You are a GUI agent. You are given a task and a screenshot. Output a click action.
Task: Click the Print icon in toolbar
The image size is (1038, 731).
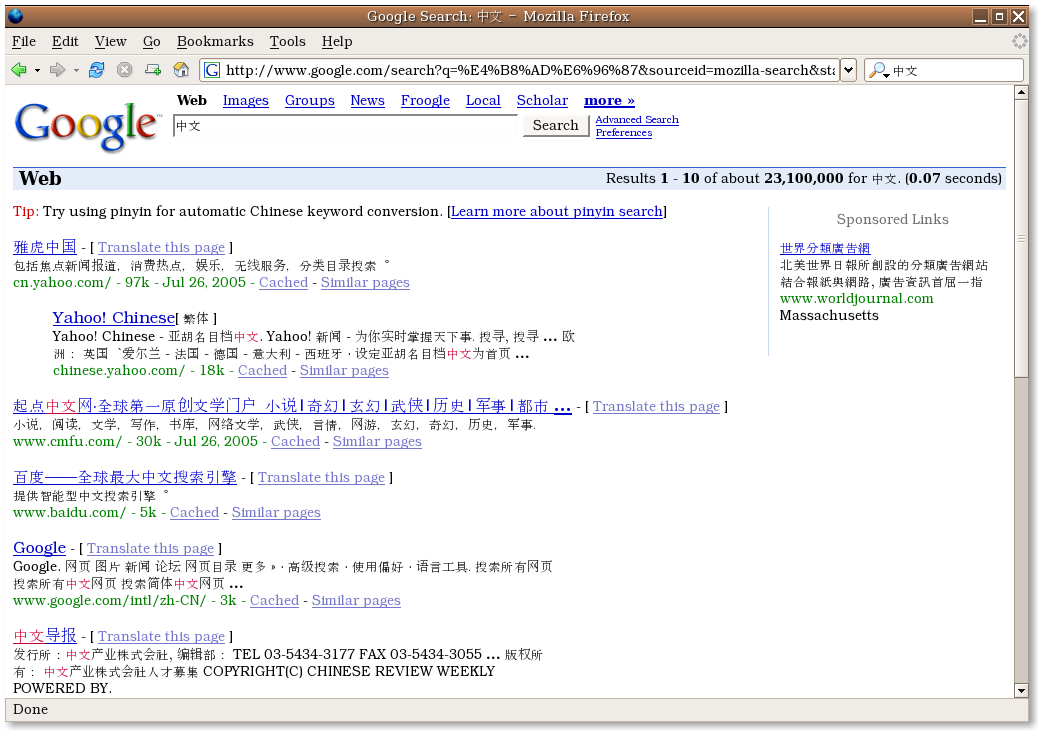(153, 70)
